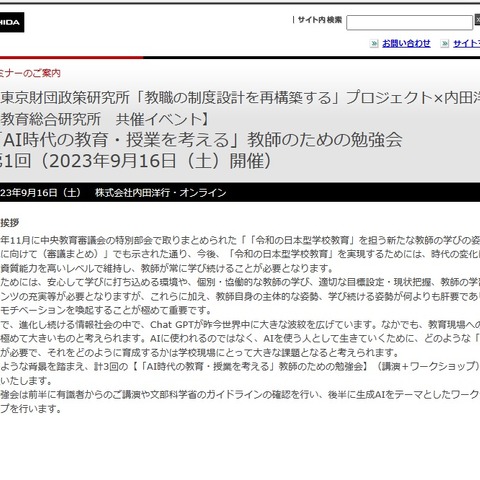Select headline text 教育総合研究所 共催イベント
Screen dimensions: 480x480
pos(105,119)
